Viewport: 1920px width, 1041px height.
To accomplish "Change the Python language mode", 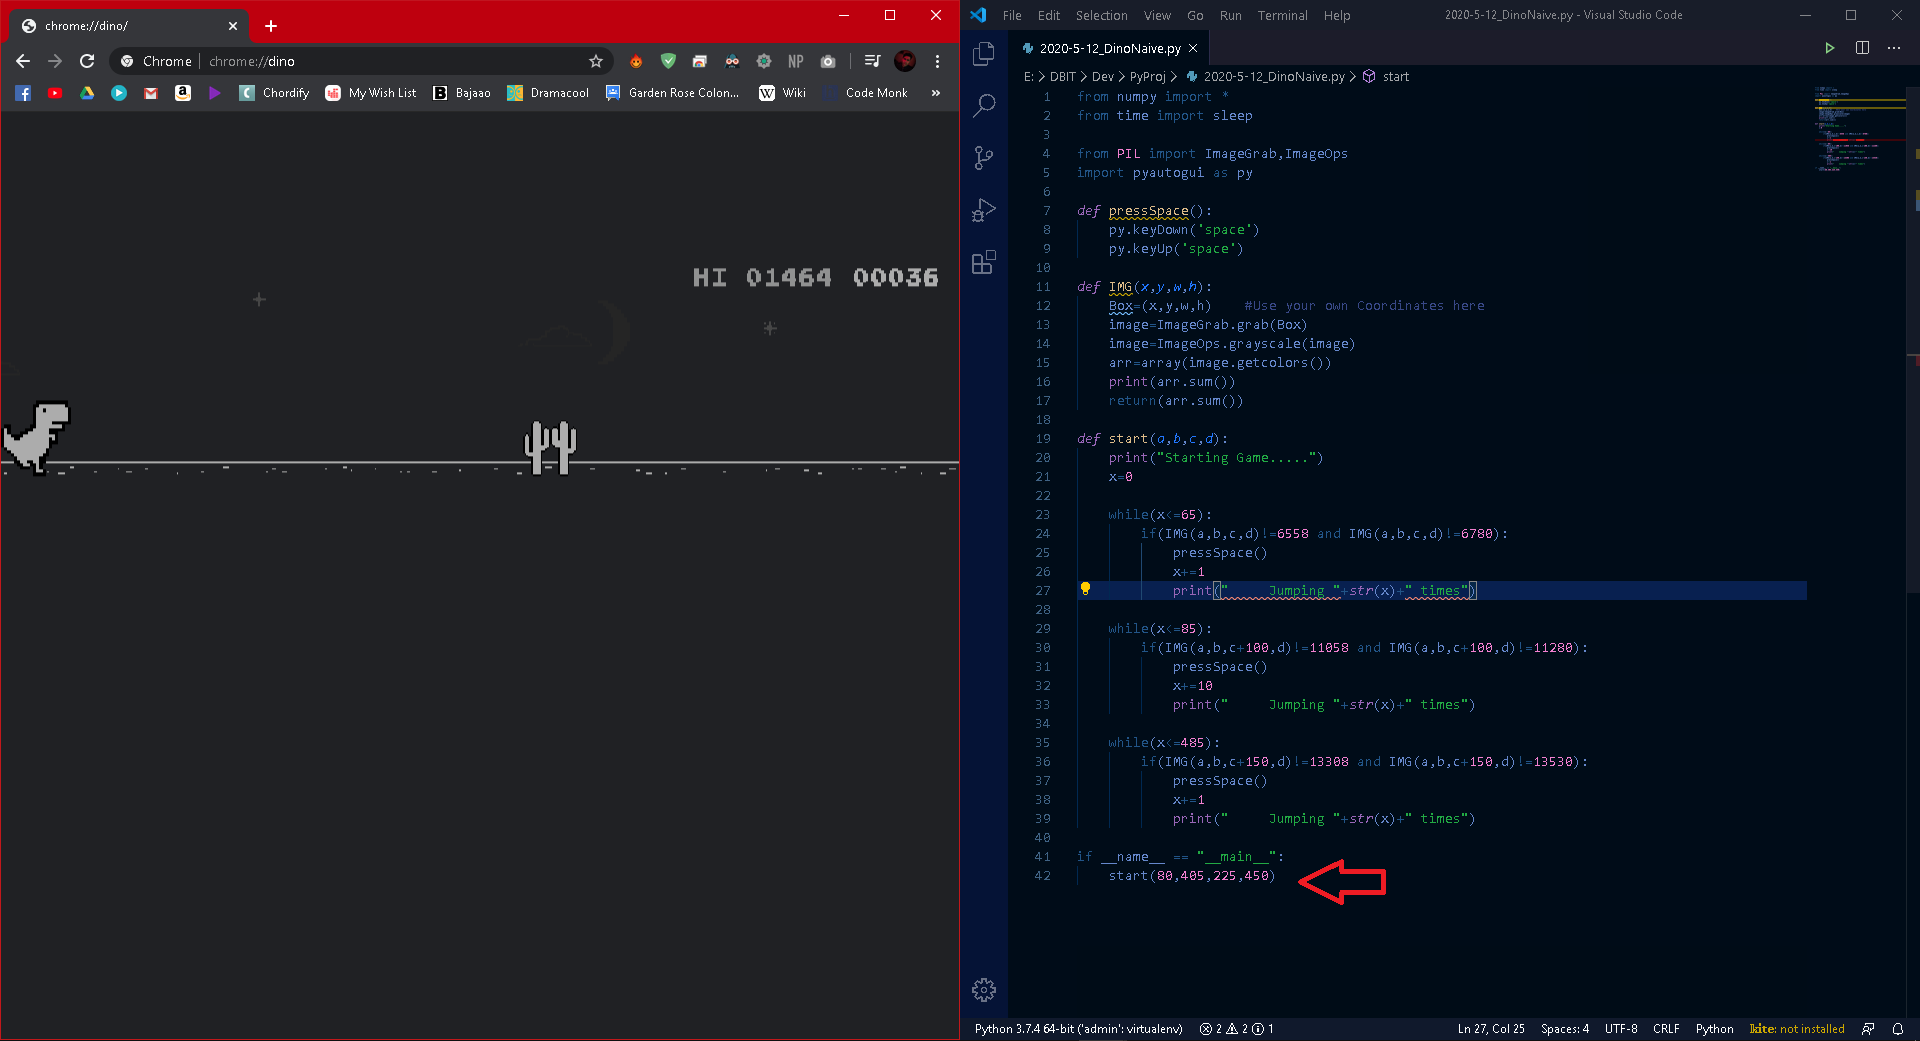I will pos(1714,1029).
